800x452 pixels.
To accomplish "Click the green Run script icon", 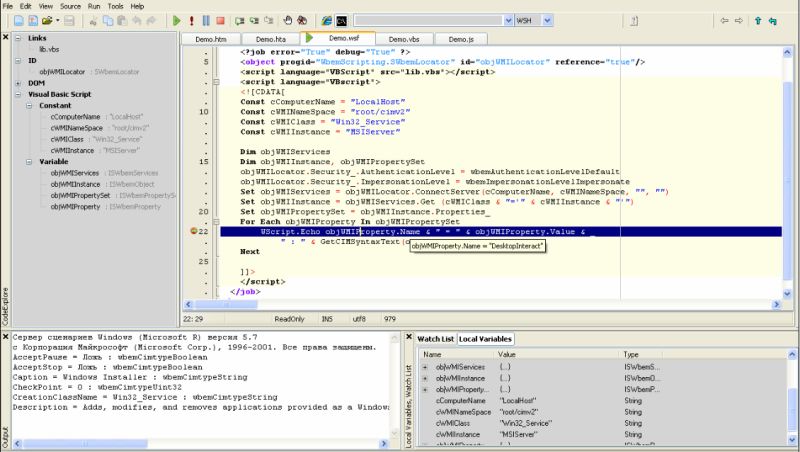I will [x=176, y=20].
